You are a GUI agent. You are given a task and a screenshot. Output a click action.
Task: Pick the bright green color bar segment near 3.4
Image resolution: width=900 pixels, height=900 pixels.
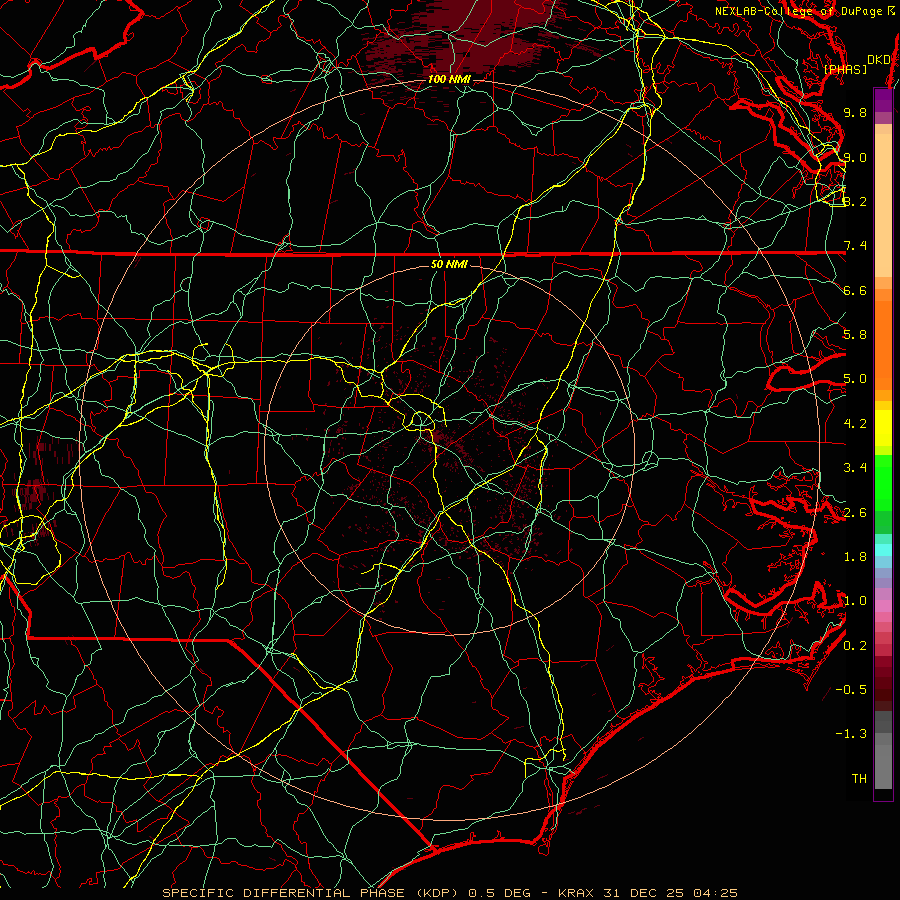coord(883,482)
